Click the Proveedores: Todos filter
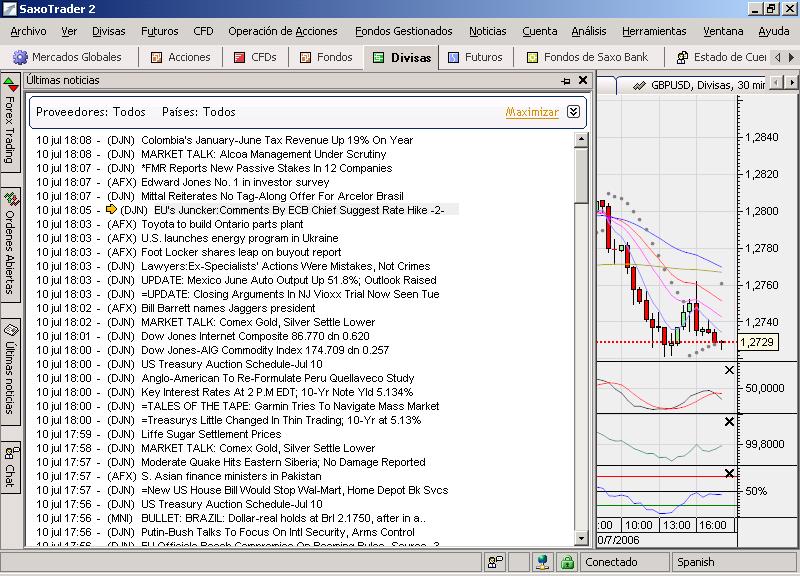This screenshot has height=576, width=800. point(91,112)
